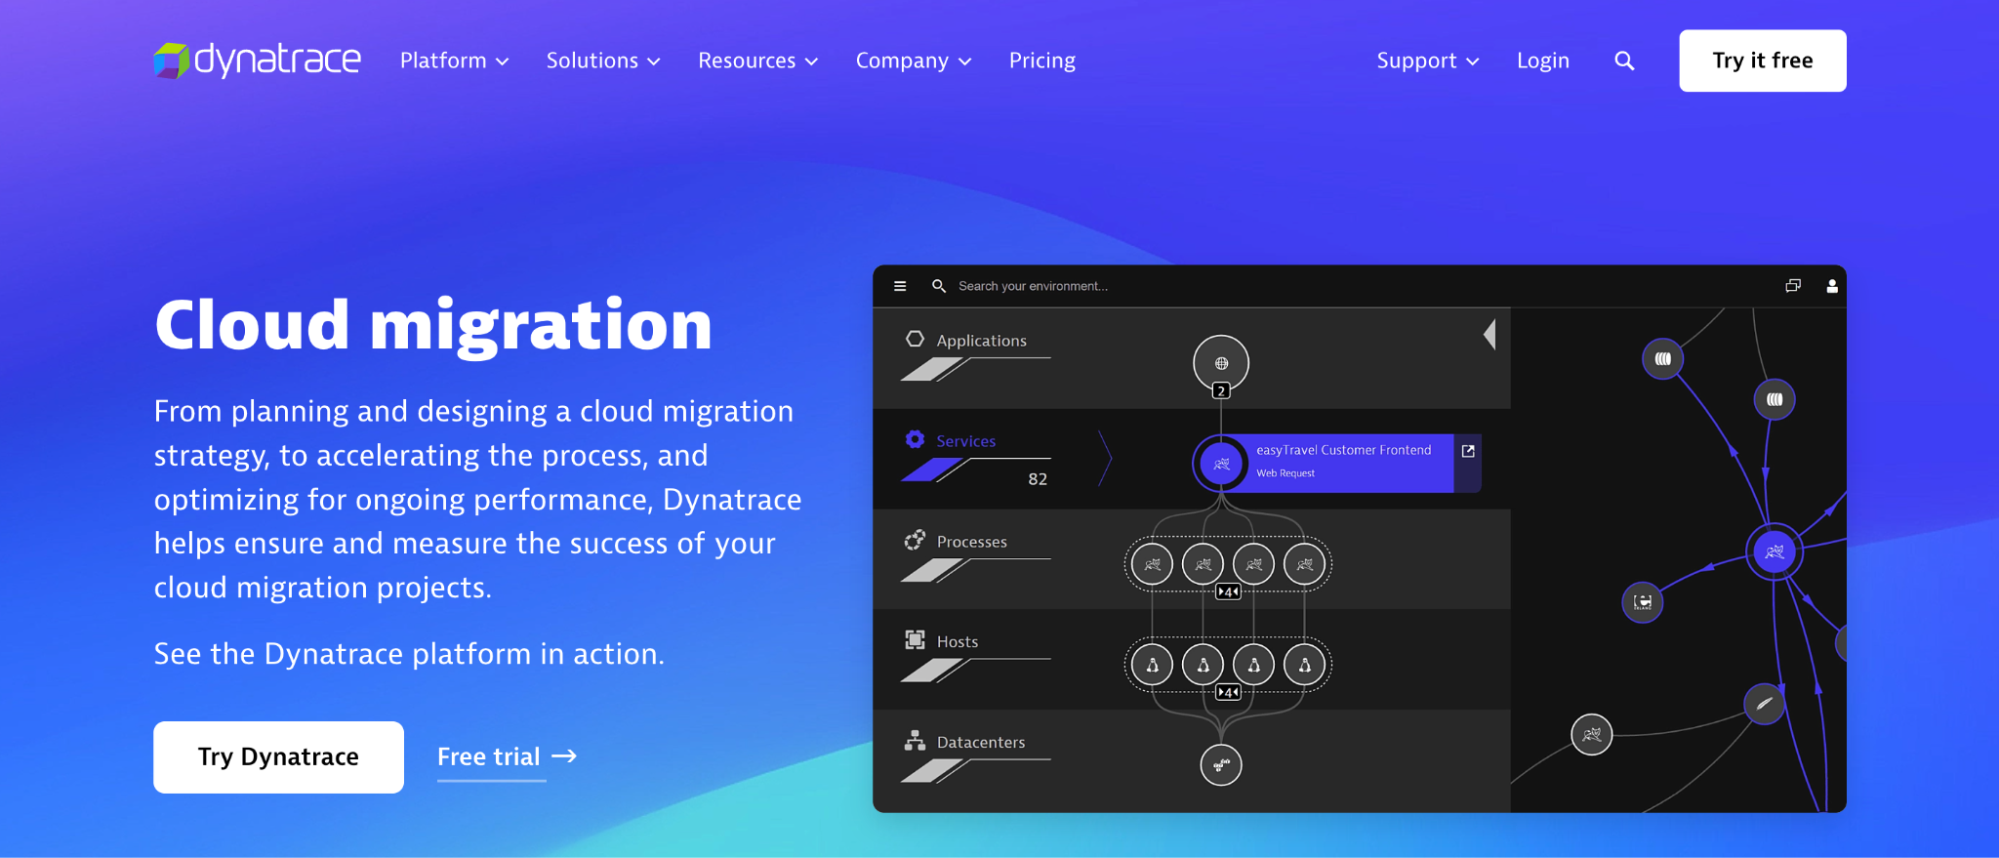Collapse the side panel with the triangle arrow
The height and width of the screenshot is (858, 1999).
[1490, 334]
